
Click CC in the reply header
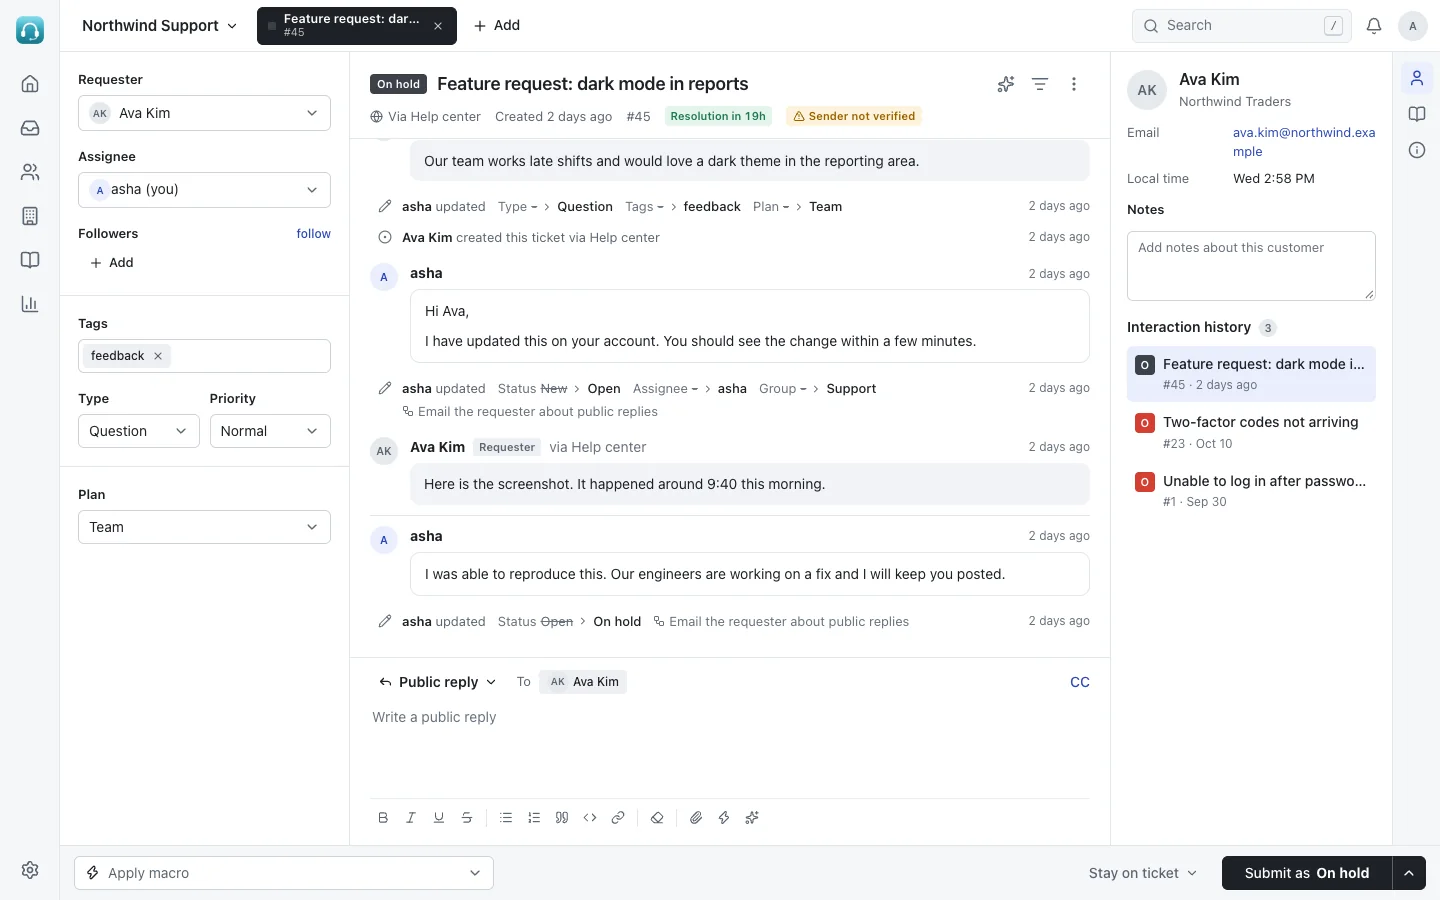pyautogui.click(x=1080, y=682)
